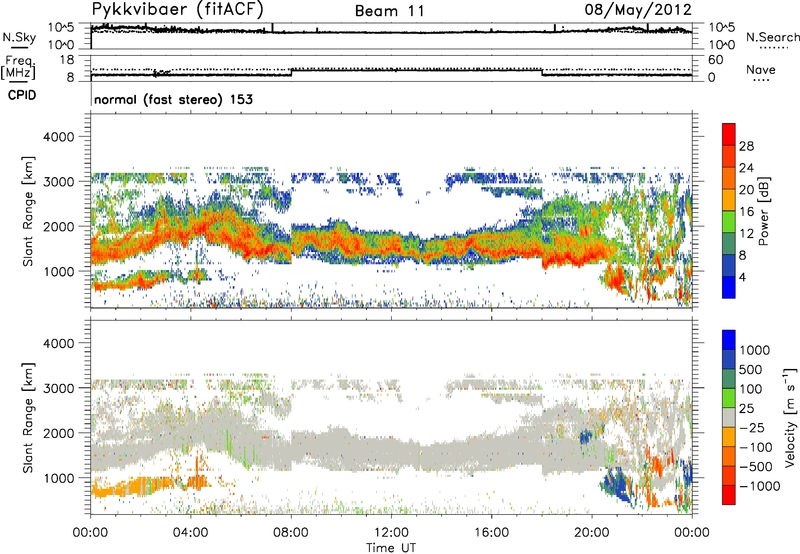Click the normal (fast stereo) 153 text
This screenshot has height=554, width=800.
(x=173, y=99)
